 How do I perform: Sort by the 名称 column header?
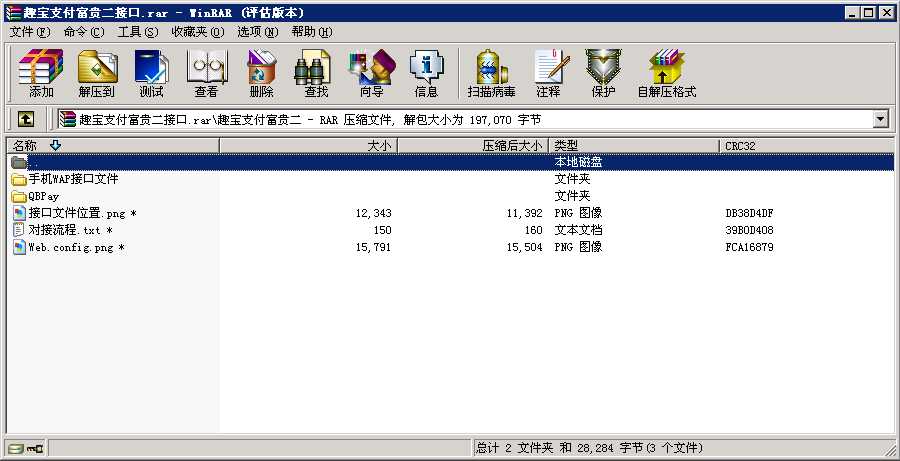[113, 146]
